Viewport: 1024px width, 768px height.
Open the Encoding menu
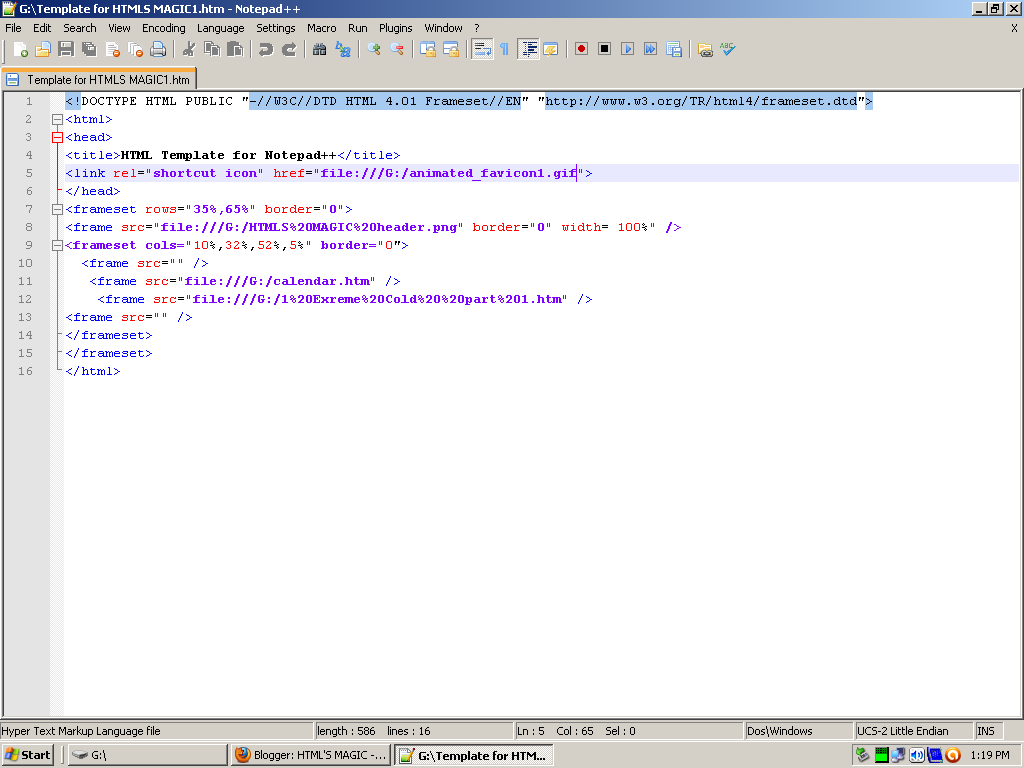[163, 28]
